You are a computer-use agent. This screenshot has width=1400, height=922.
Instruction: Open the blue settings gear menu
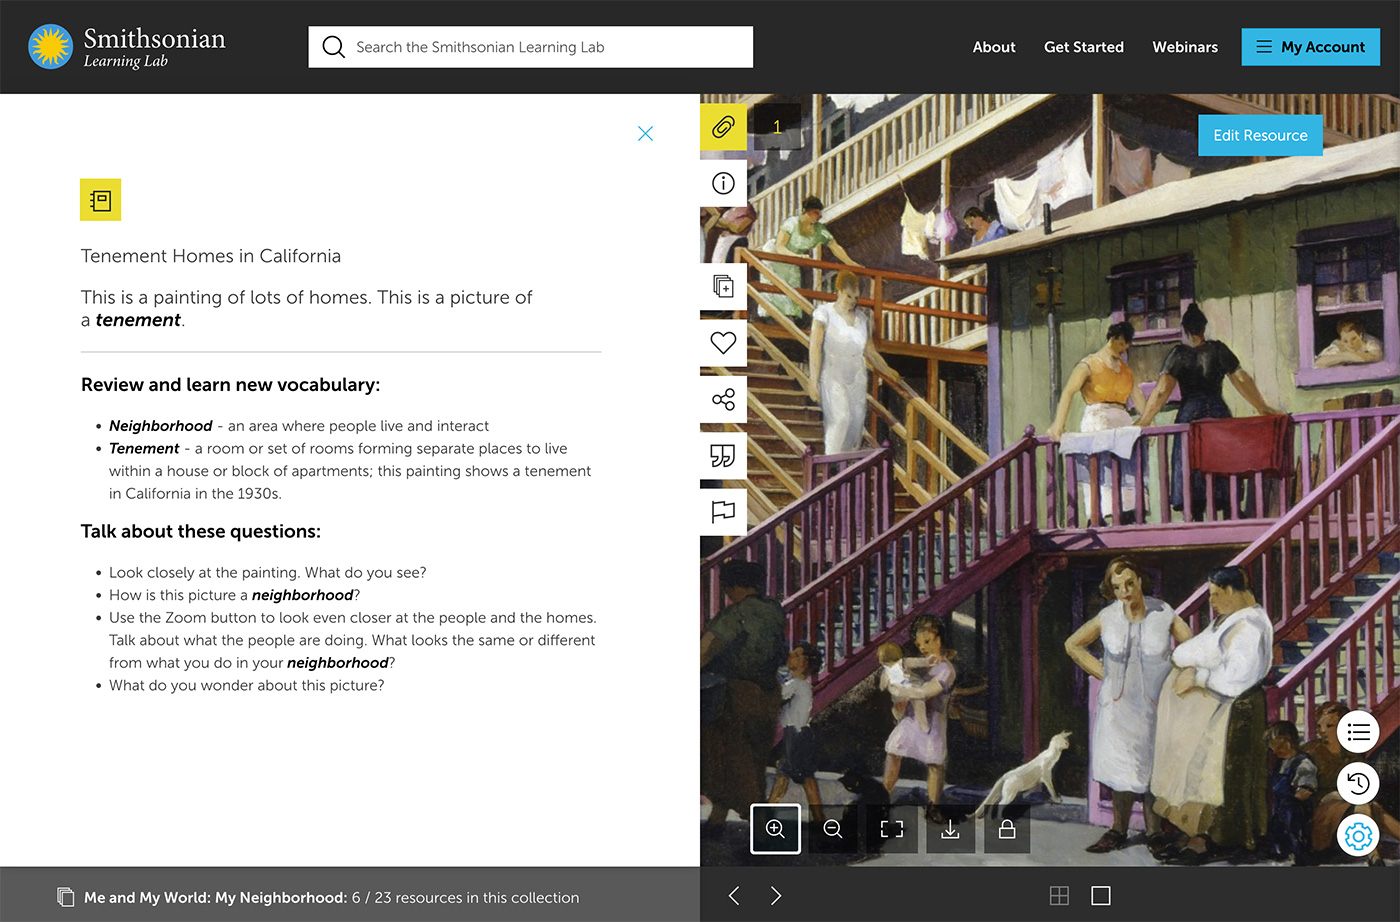tap(1357, 835)
